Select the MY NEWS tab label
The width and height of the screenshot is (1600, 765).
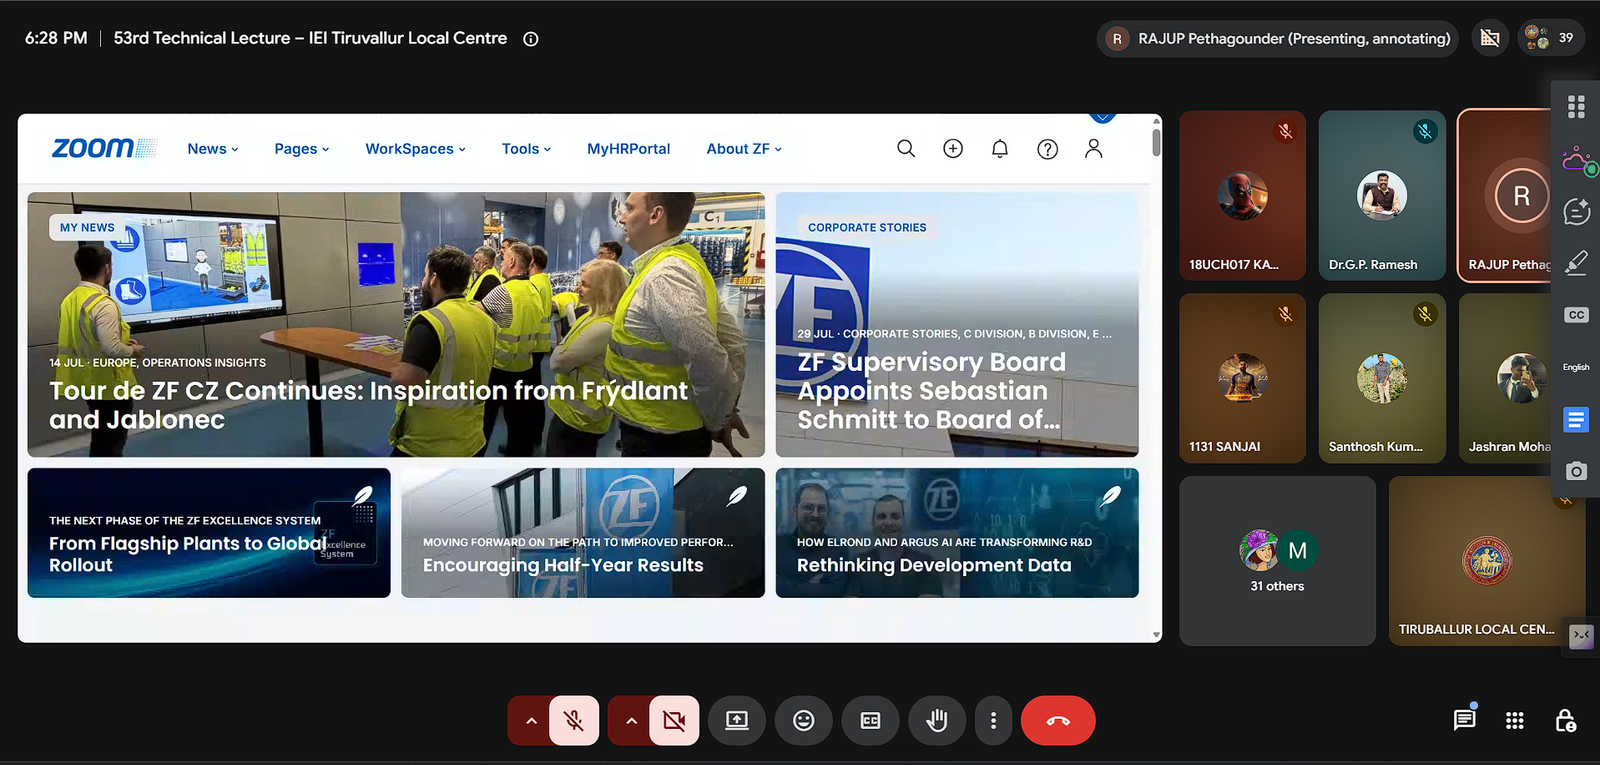pos(87,228)
